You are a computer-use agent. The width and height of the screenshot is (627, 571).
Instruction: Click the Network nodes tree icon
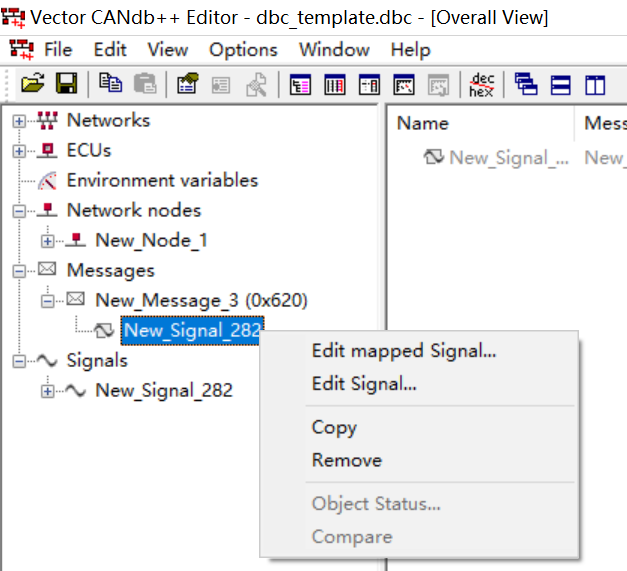48,210
